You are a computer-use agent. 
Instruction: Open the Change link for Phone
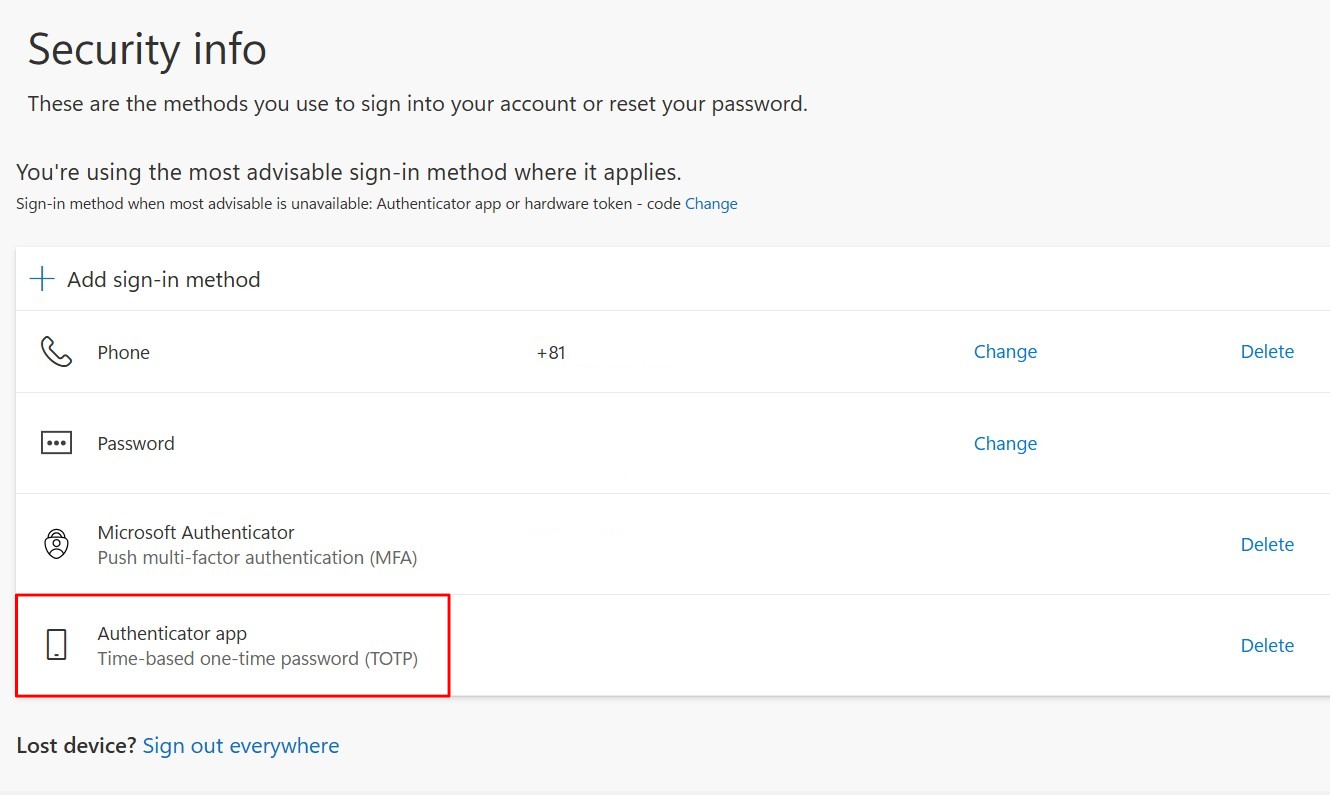coord(1005,352)
